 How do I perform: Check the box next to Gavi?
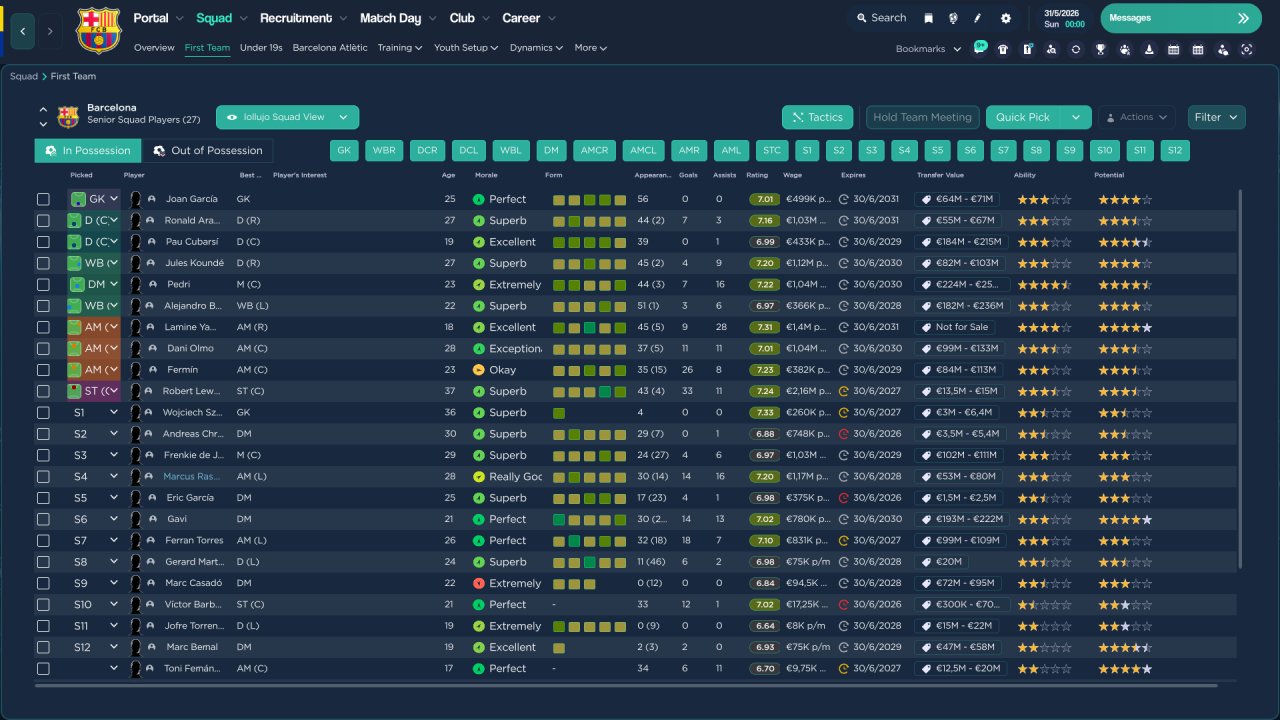(x=43, y=520)
